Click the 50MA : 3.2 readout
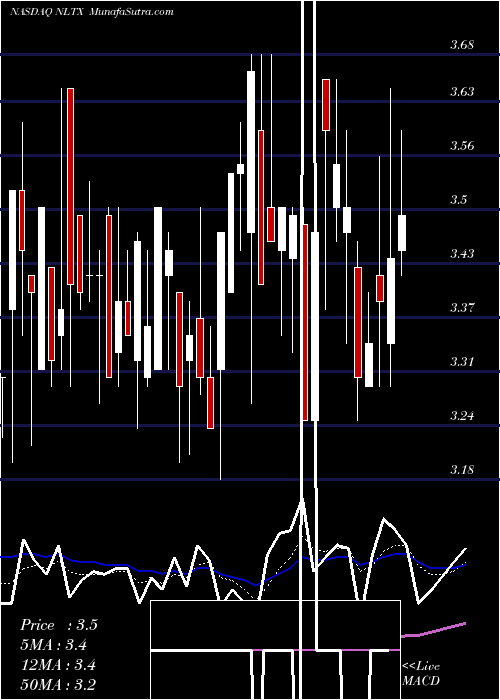The image size is (500, 700). point(58,684)
